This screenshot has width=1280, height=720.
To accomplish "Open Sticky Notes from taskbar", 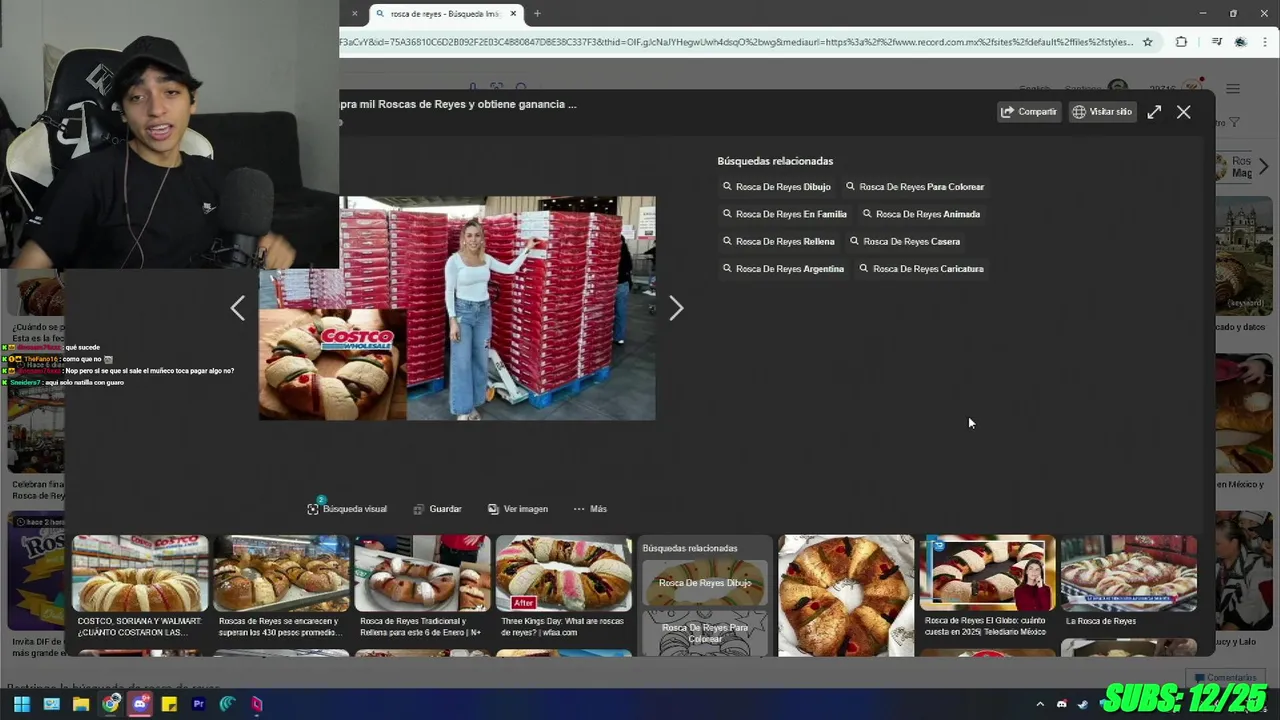I will (x=169, y=704).
